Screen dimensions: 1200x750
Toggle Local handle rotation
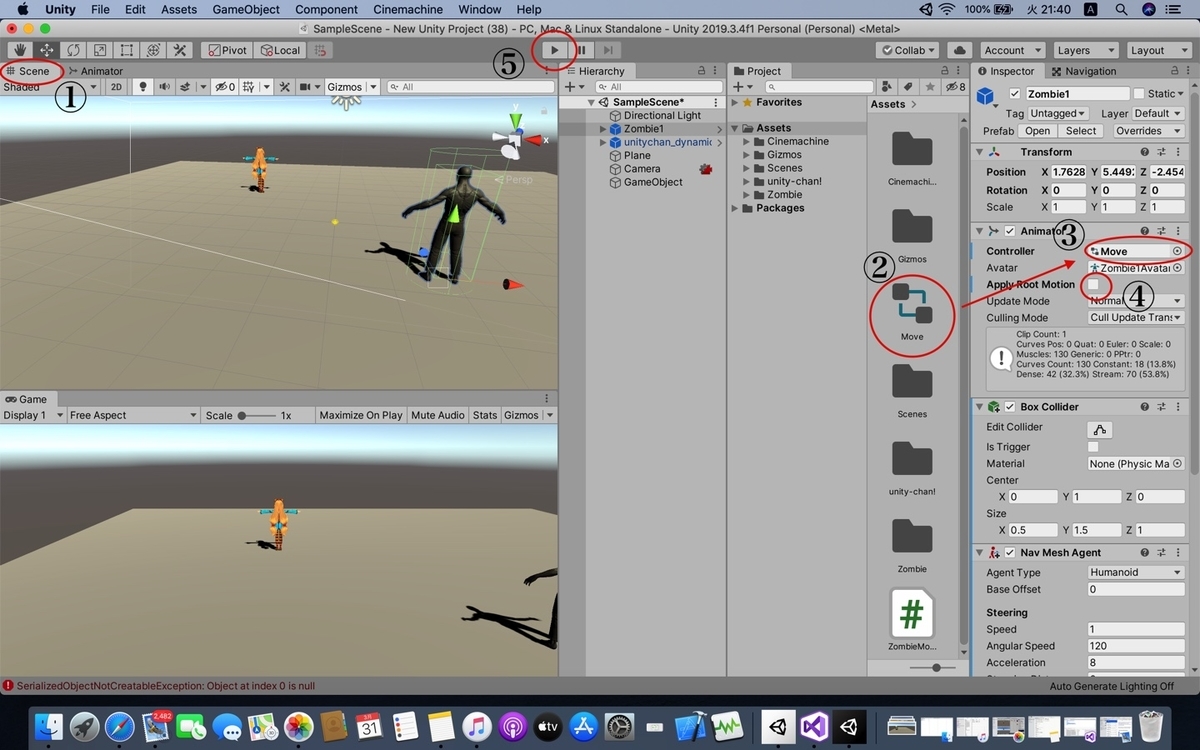pyautogui.click(x=279, y=50)
